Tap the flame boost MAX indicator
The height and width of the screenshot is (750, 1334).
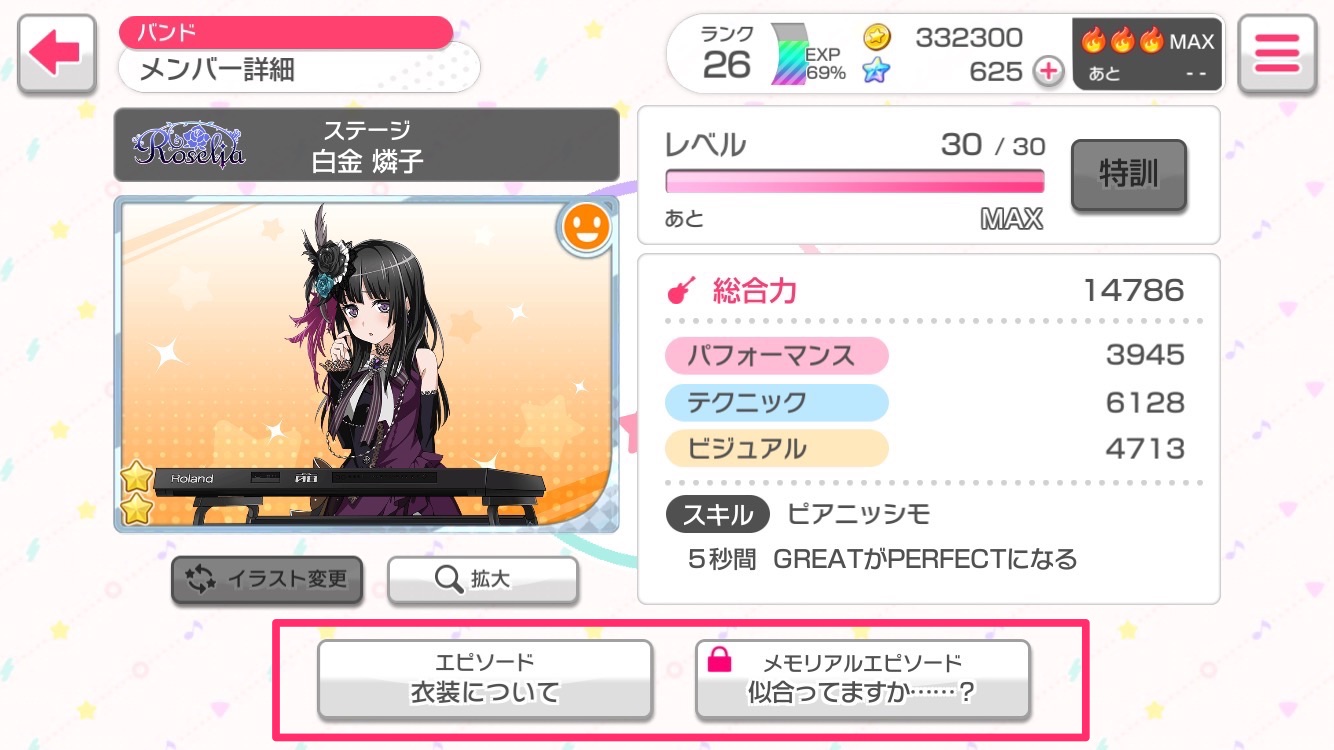pyautogui.click(x=1148, y=54)
